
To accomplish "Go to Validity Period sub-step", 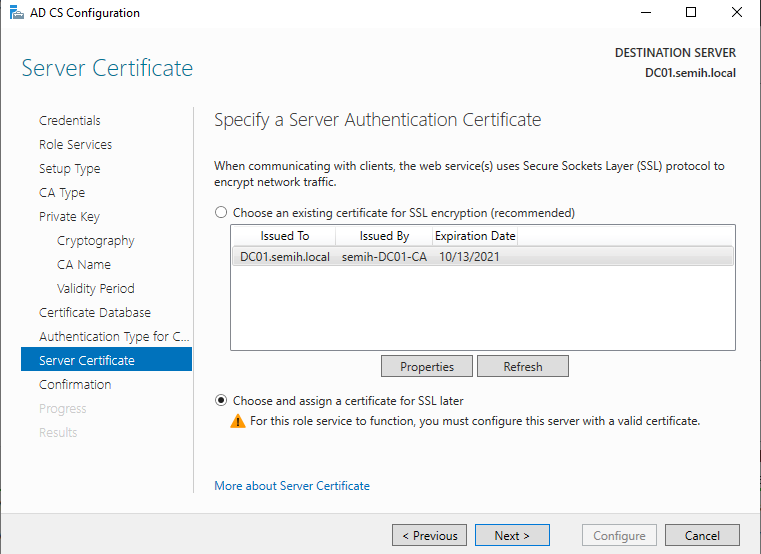I will [x=95, y=288].
